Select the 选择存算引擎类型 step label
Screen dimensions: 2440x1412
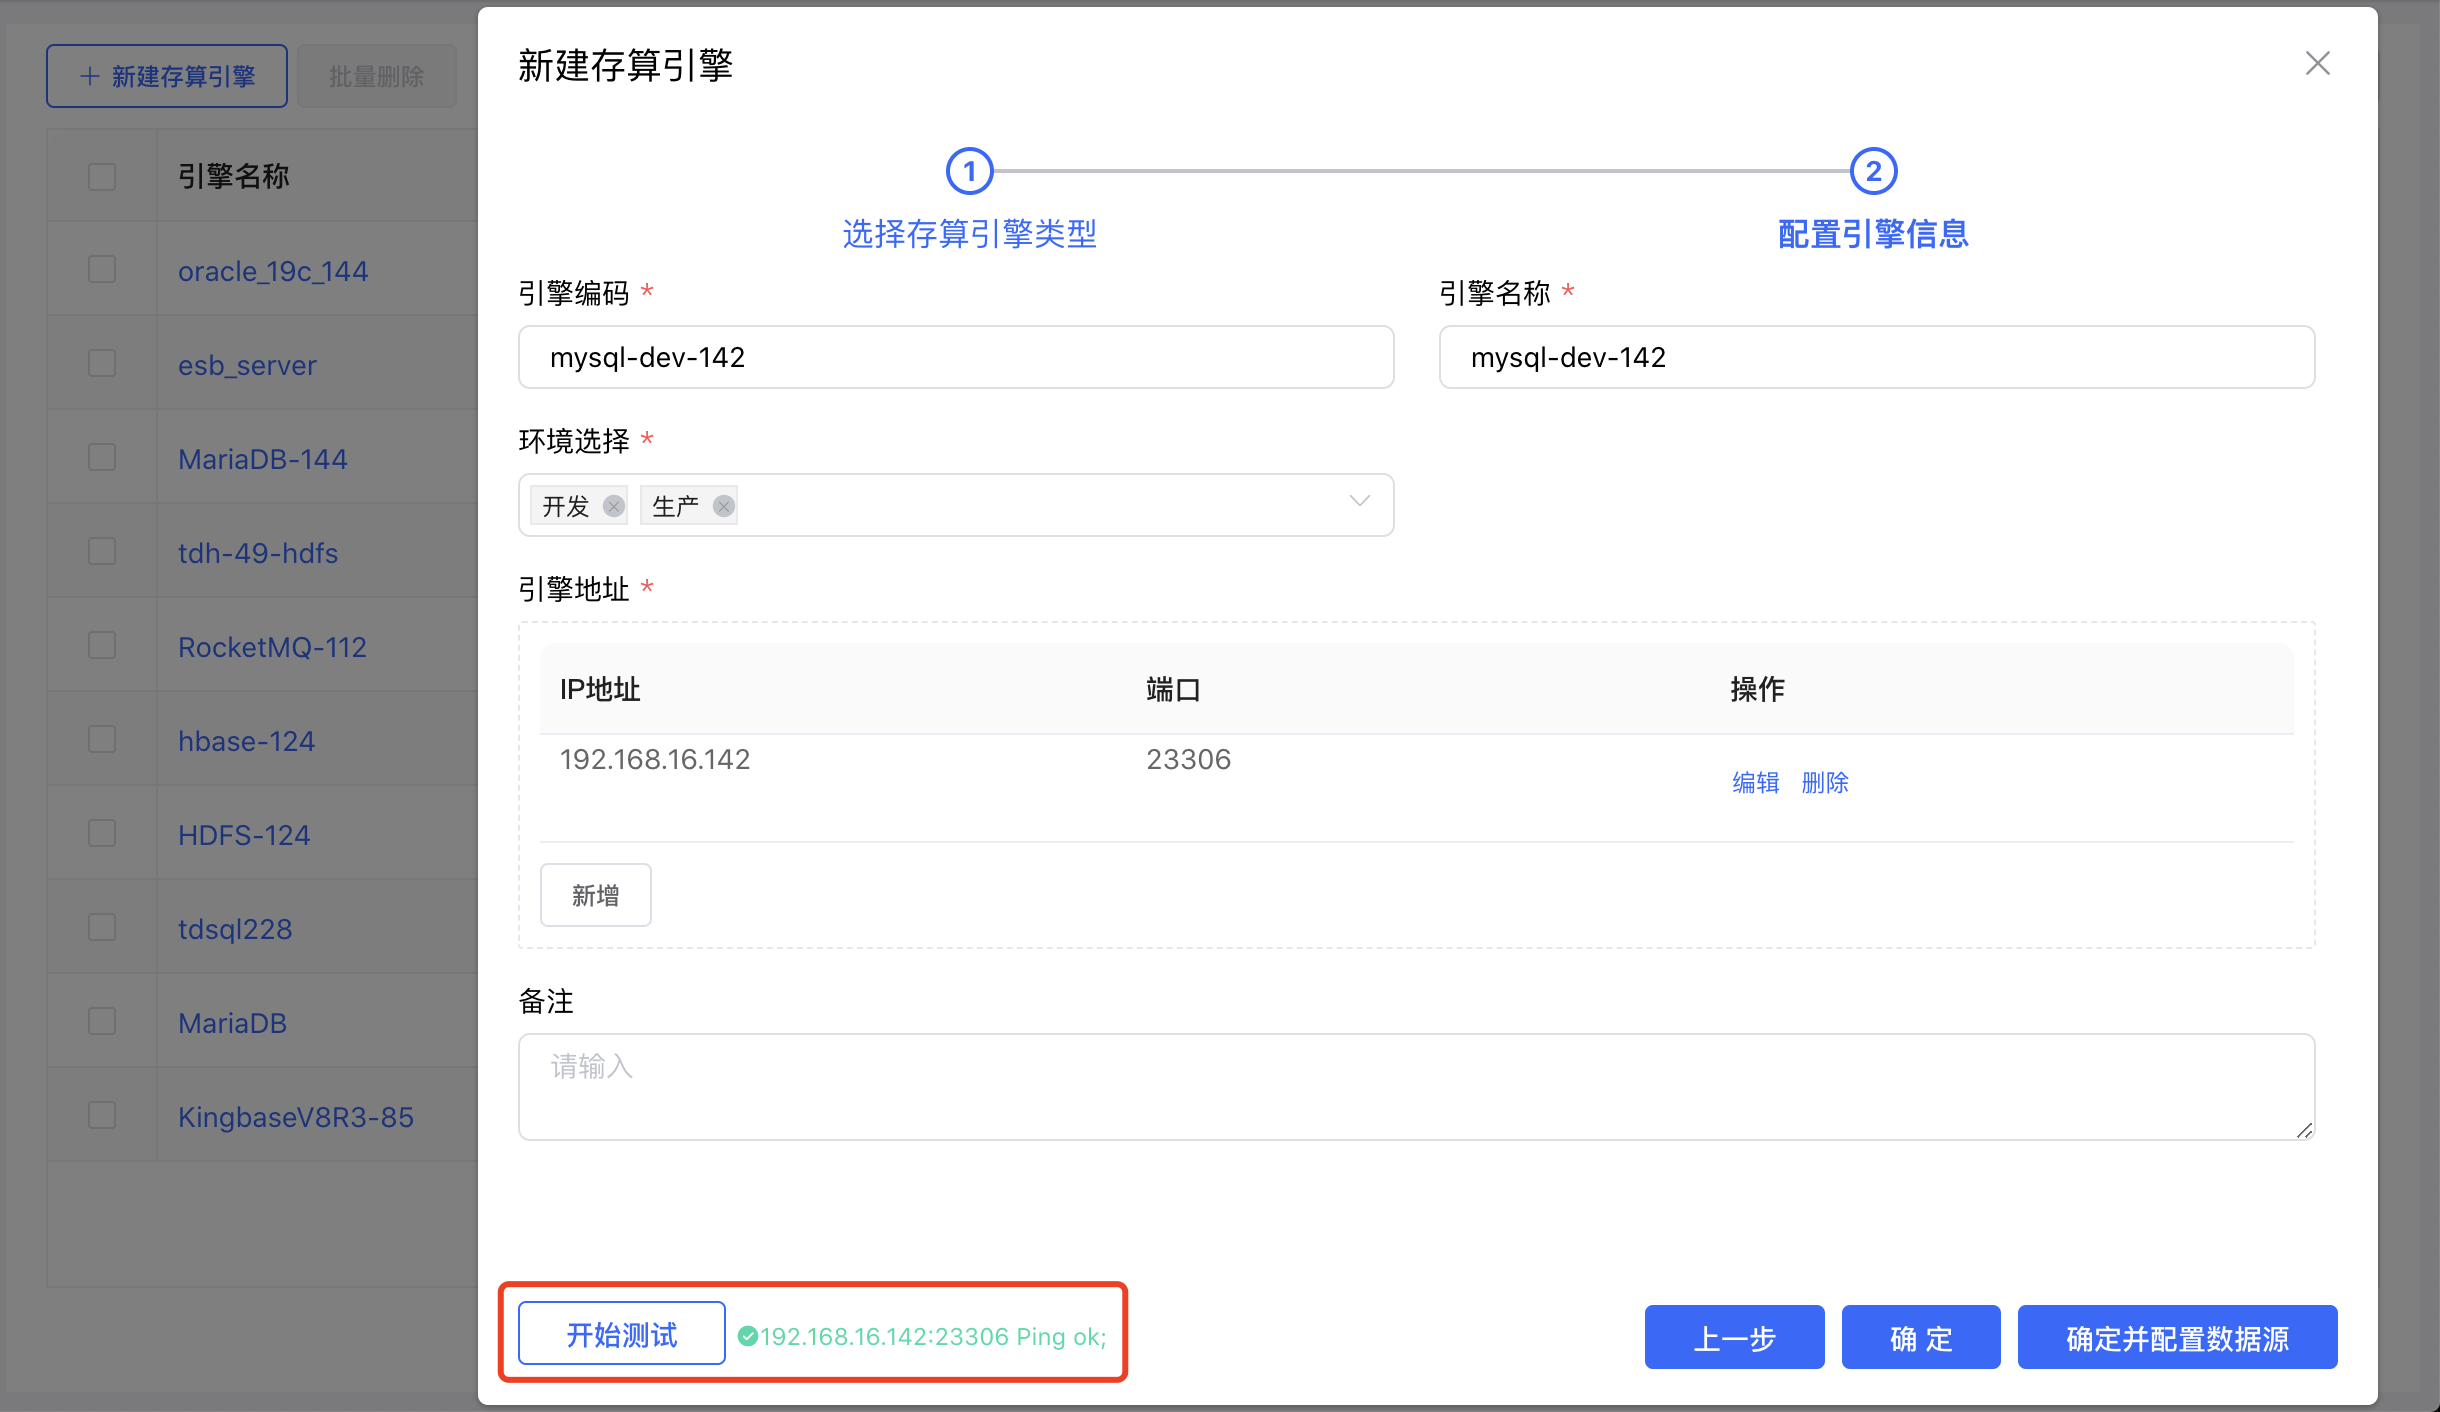tap(968, 234)
